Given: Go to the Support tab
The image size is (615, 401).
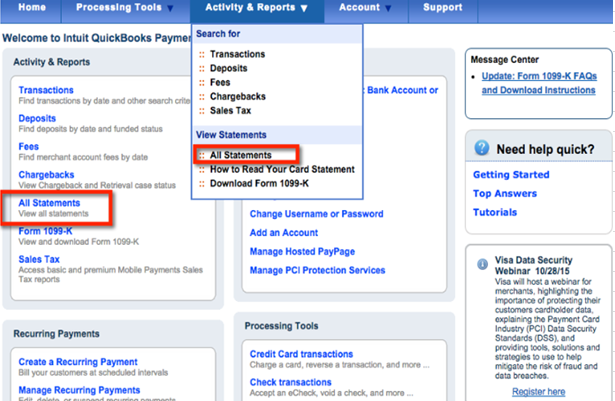Looking at the screenshot, I should pyautogui.click(x=442, y=7).
